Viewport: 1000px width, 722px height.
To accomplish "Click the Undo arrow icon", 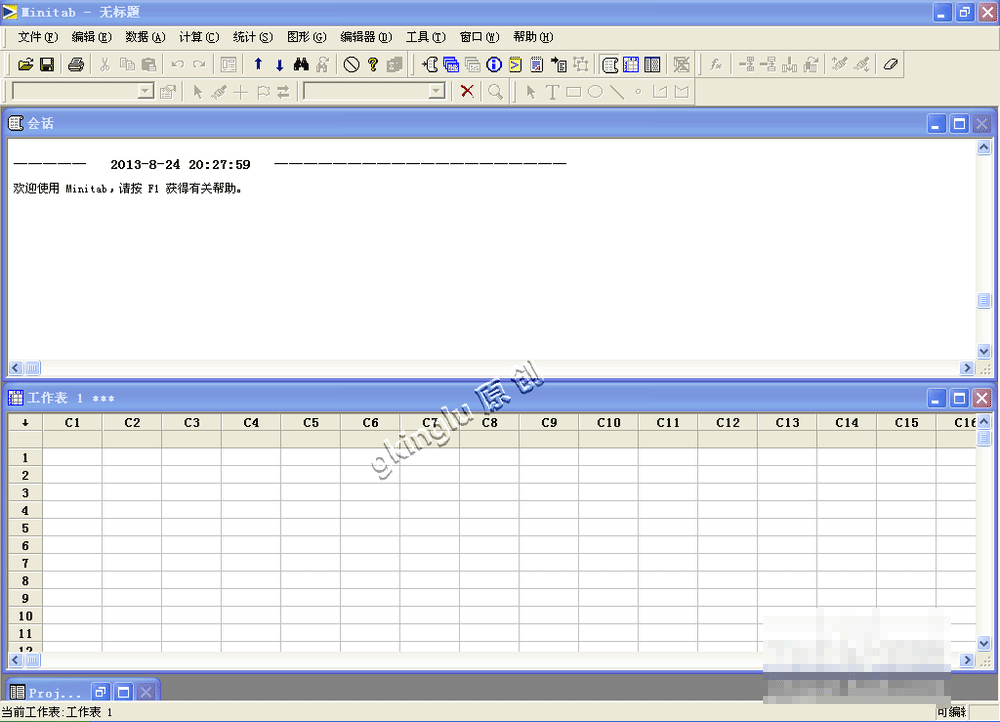I will click(178, 64).
